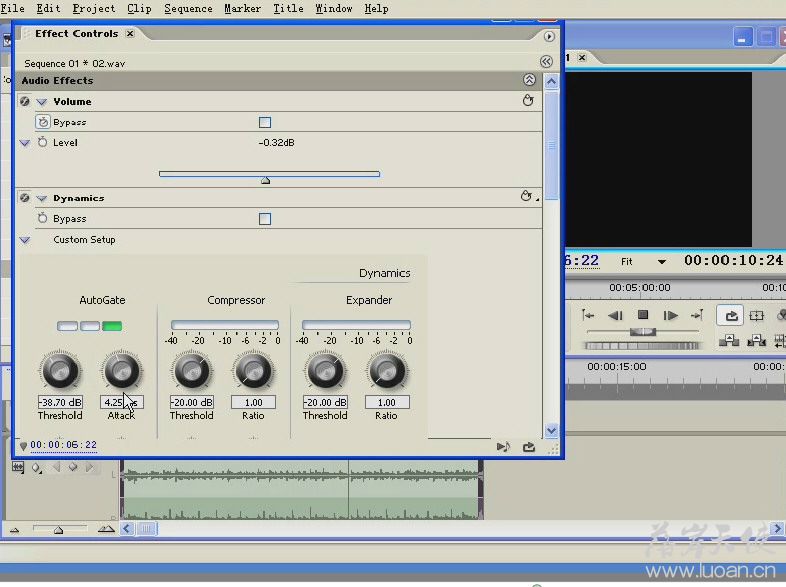The width and height of the screenshot is (786, 587).
Task: Open the Project menu
Action: (x=94, y=9)
